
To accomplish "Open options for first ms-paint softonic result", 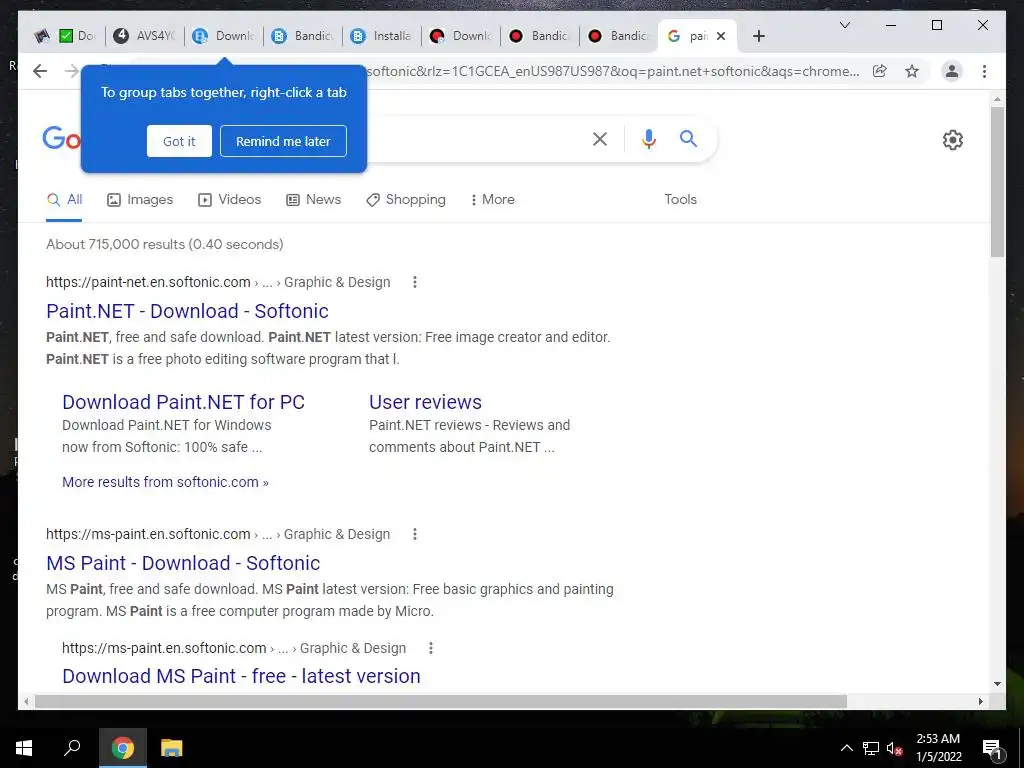I will point(415,534).
